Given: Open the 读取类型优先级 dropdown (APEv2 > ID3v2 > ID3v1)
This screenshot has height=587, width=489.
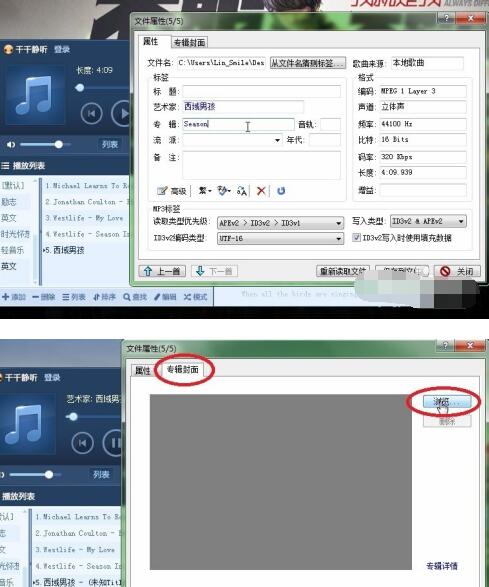Looking at the screenshot, I should (280, 223).
